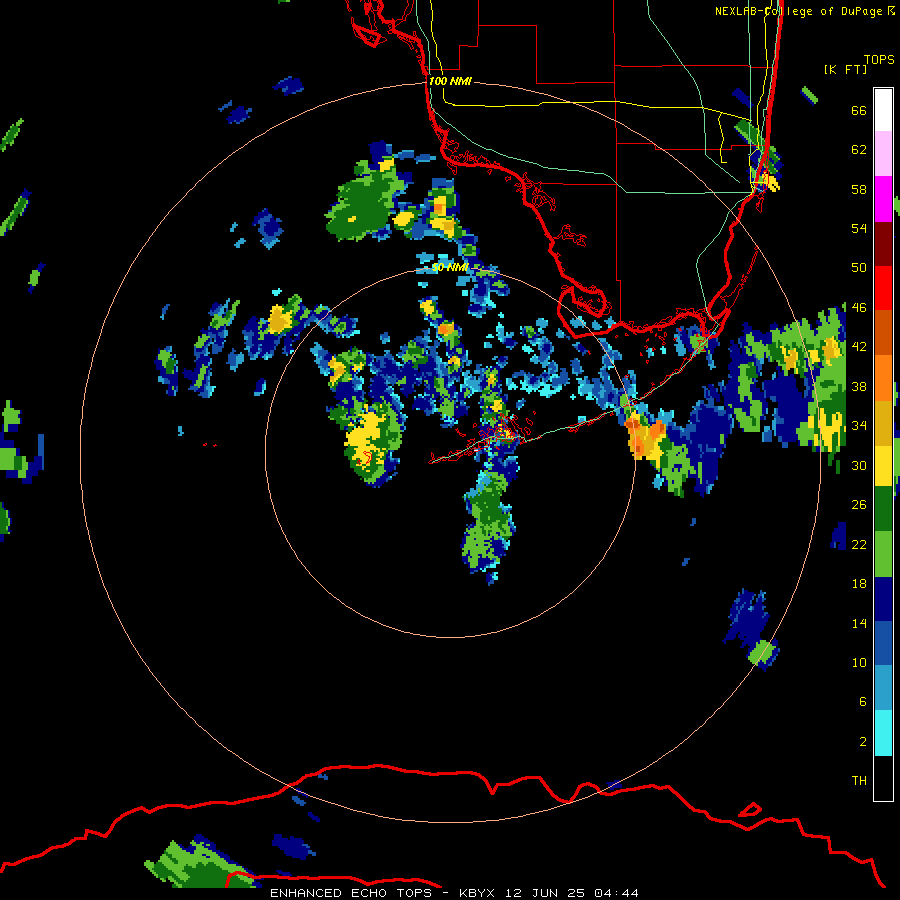Click the white swatch on the tops scale
The image size is (900, 900).
(x=883, y=110)
